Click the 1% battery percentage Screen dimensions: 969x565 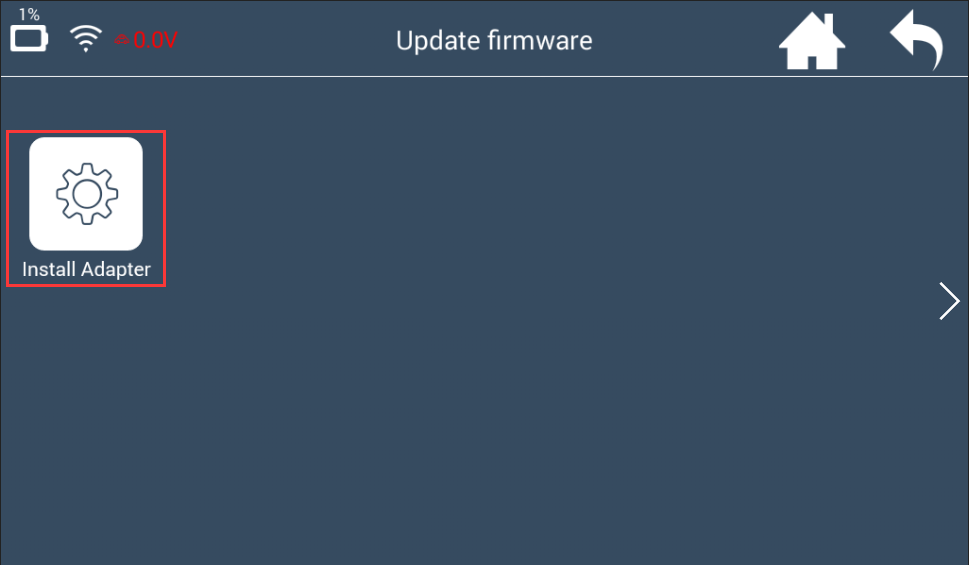29,14
